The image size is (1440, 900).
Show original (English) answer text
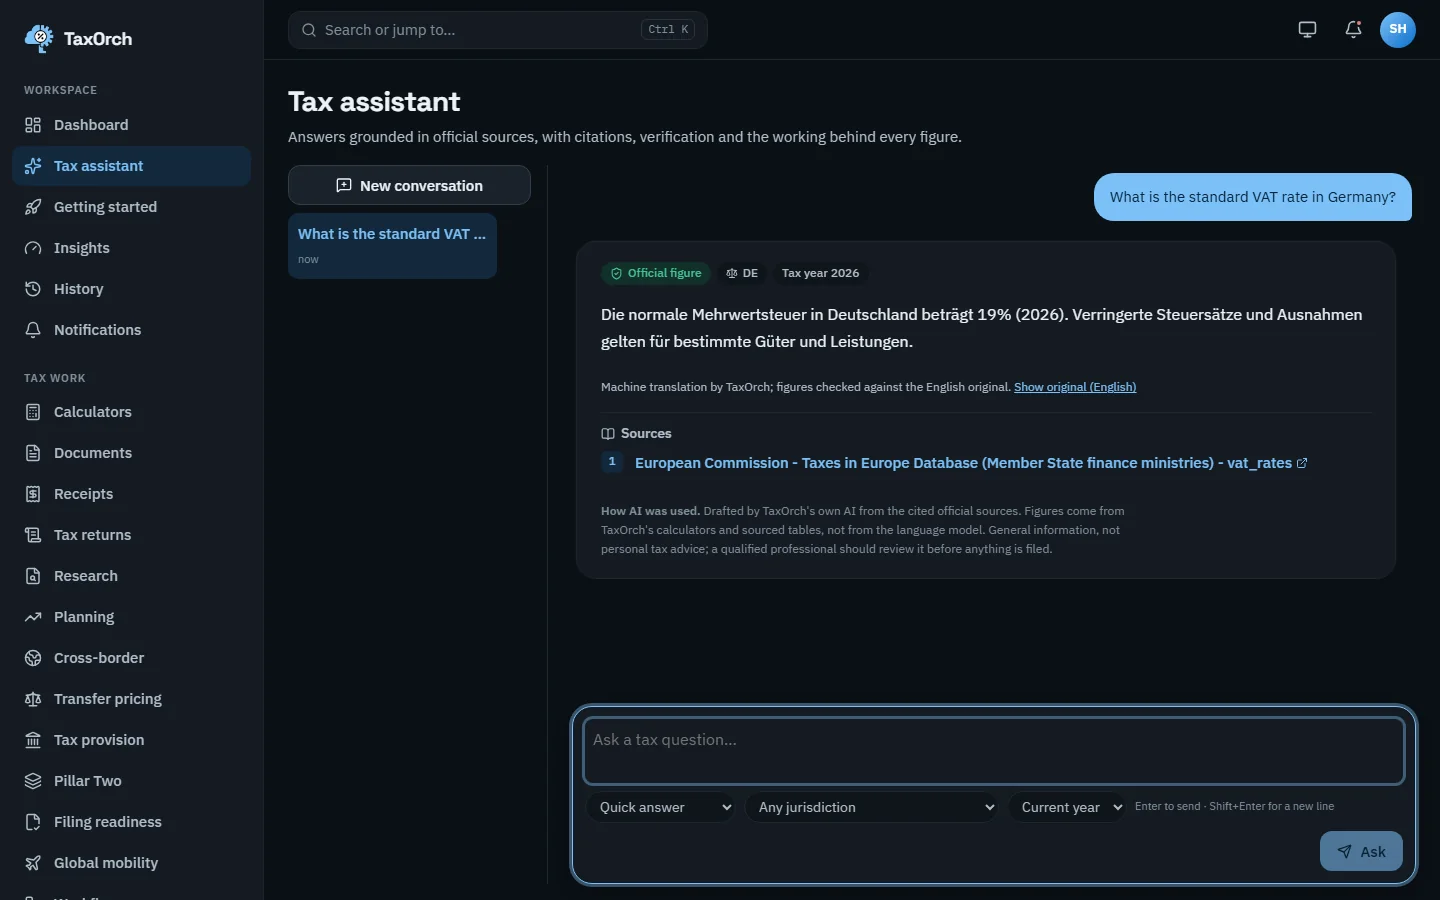point(1075,387)
